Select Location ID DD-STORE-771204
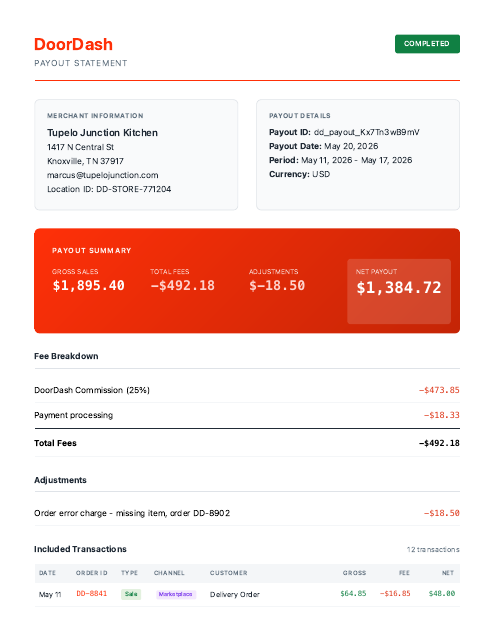 tap(109, 189)
